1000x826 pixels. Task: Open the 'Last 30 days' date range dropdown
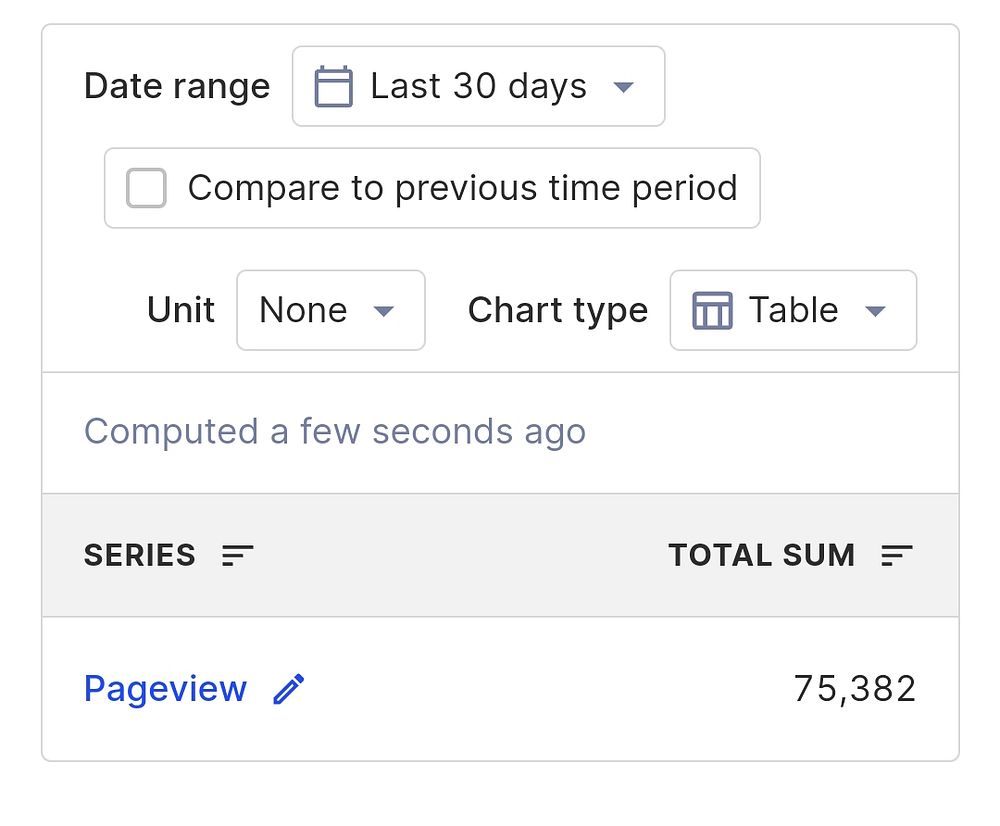478,87
